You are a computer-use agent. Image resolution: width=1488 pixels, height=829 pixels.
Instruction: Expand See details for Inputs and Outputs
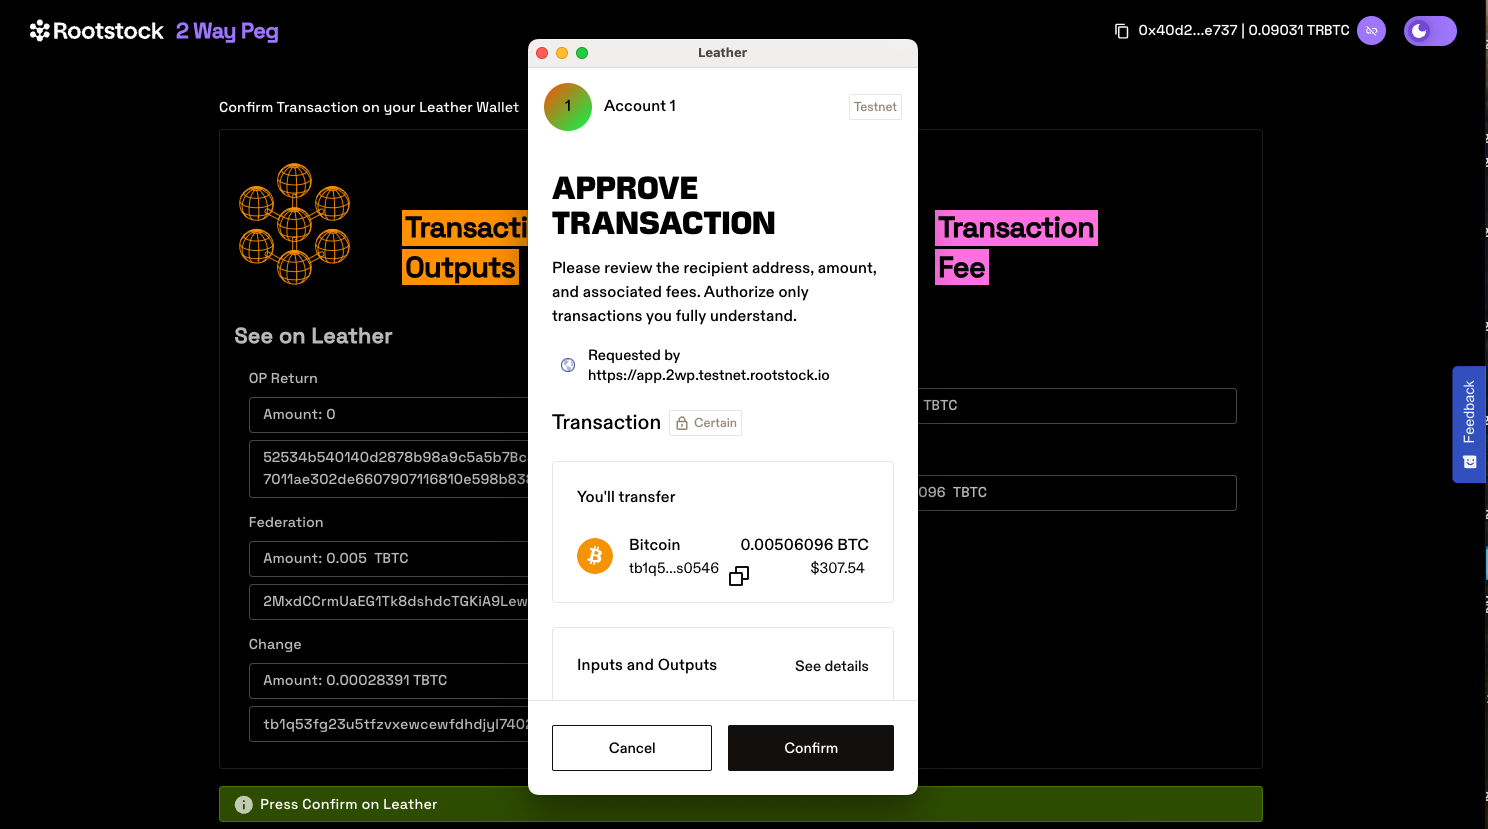pyautogui.click(x=831, y=666)
